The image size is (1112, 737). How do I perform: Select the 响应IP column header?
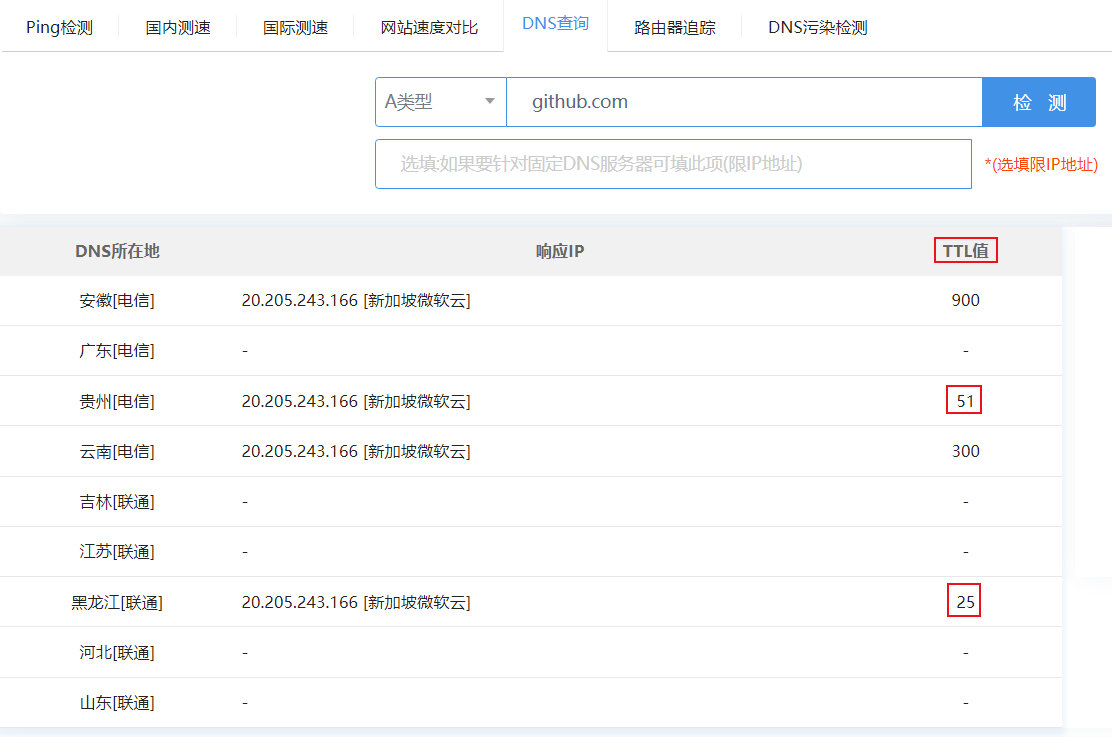(x=560, y=251)
